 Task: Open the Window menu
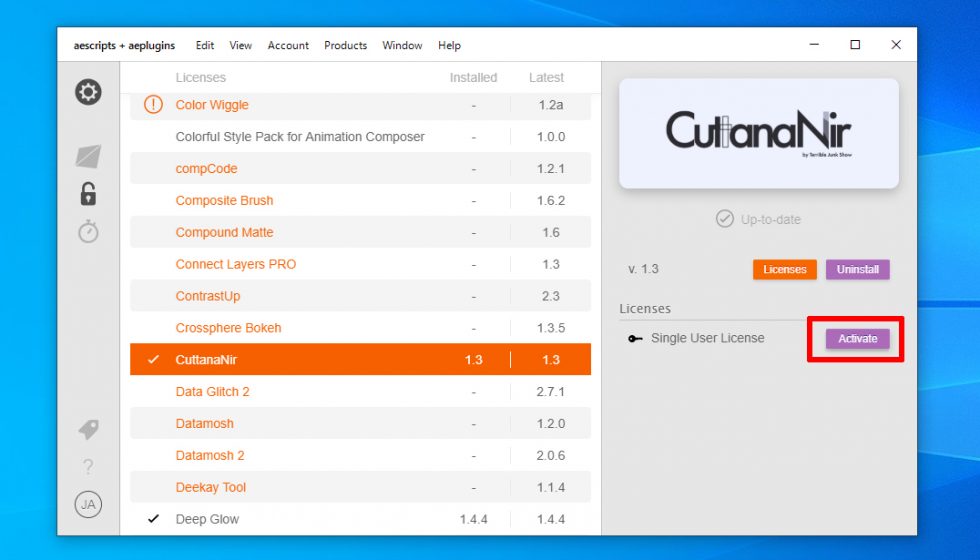point(402,45)
